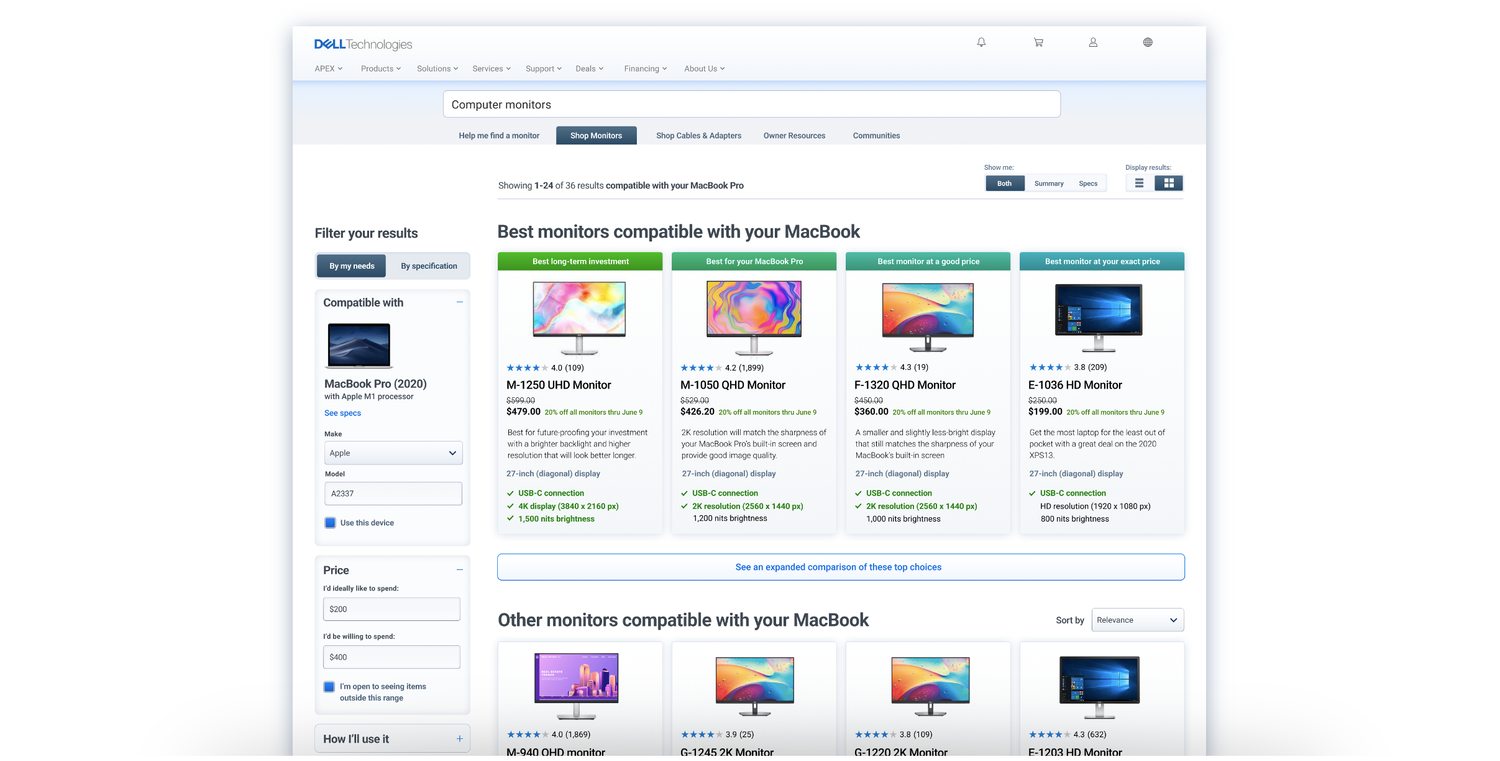This screenshot has height=761, width=1500.
Task: Click E-1203 star rating 4.3 (632)
Action: (1067, 735)
